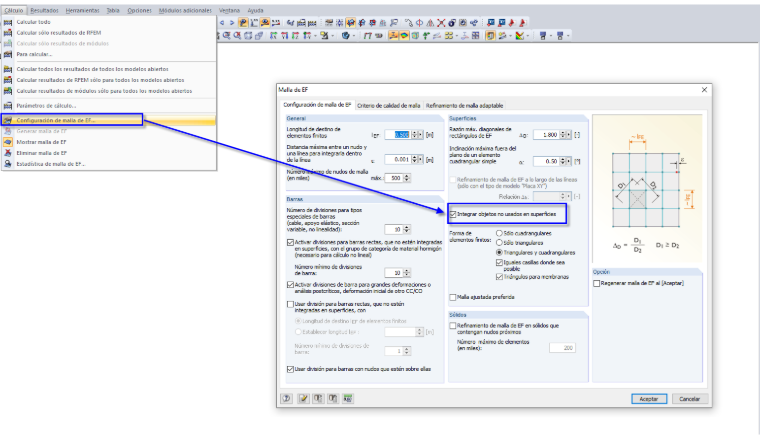Enable Malla ajustada preferida checkbox
Image resolution: width=760 pixels, height=439 pixels.
(453, 297)
